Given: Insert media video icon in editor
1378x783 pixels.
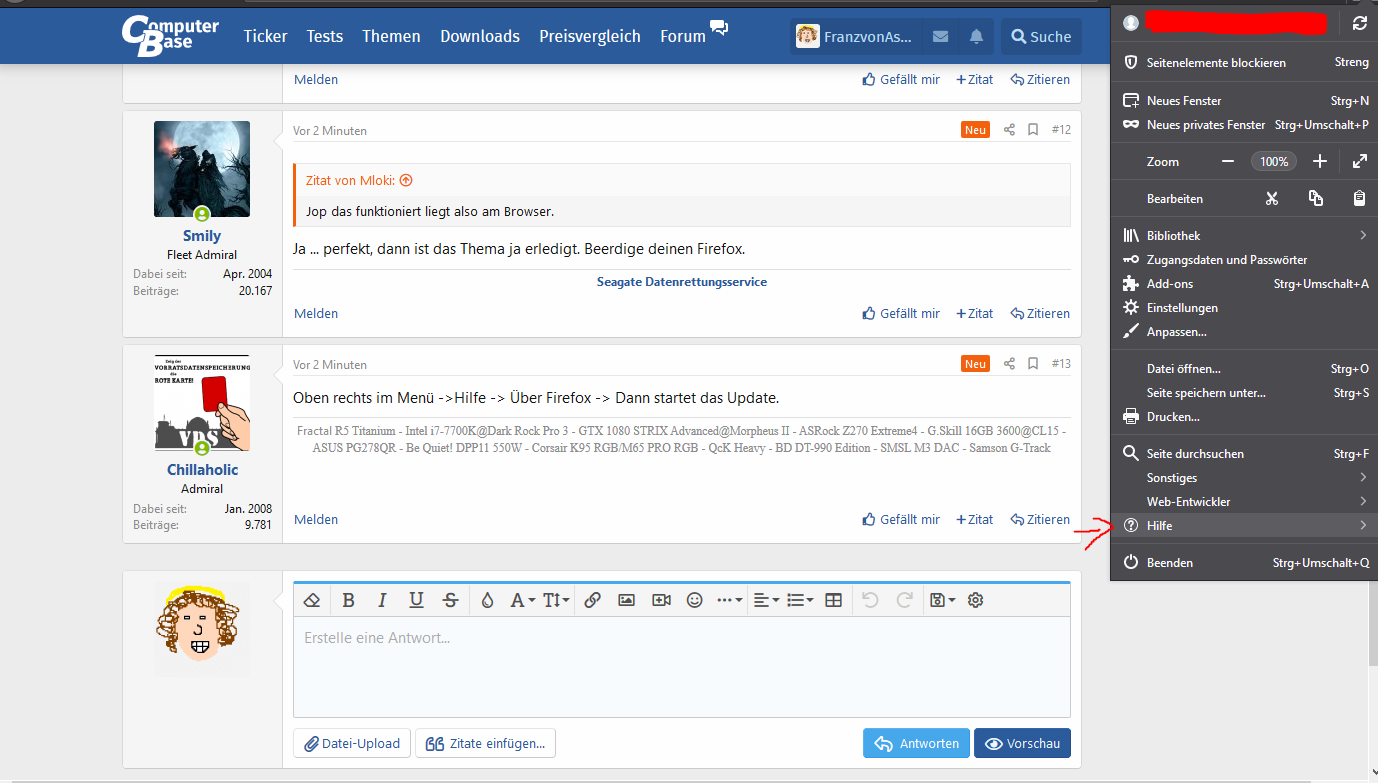Looking at the screenshot, I should (x=661, y=600).
